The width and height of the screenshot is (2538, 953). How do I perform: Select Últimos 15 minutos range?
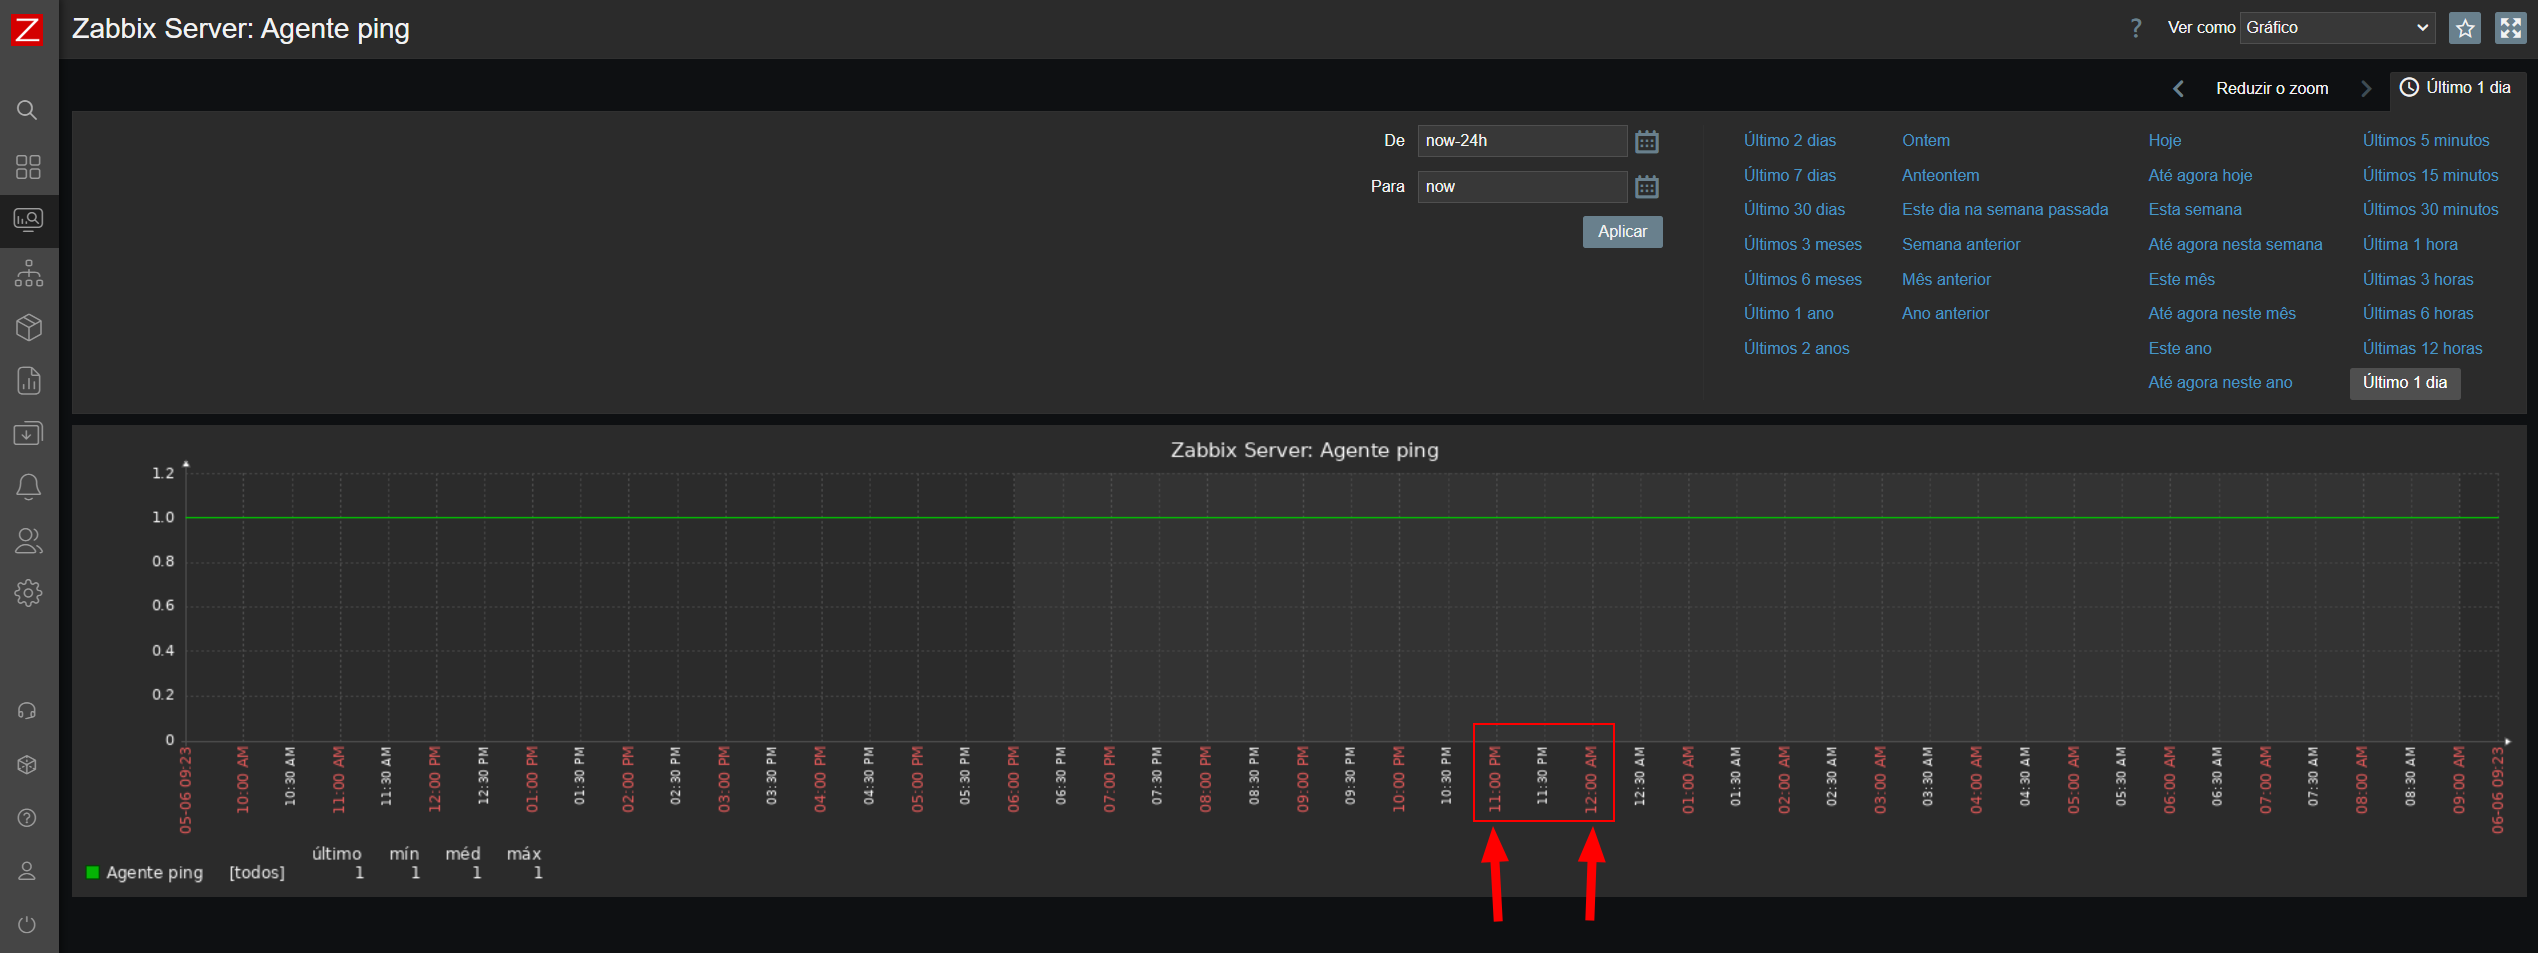pyautogui.click(x=2430, y=176)
